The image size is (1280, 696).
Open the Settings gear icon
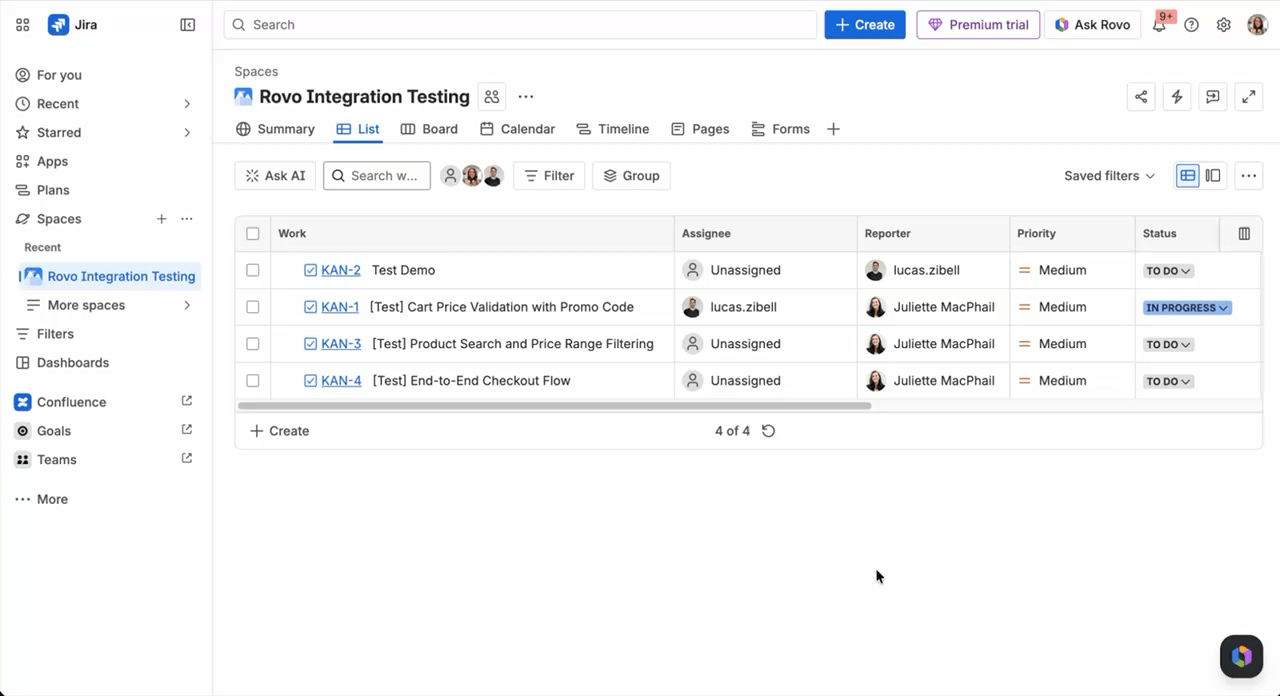click(1223, 25)
